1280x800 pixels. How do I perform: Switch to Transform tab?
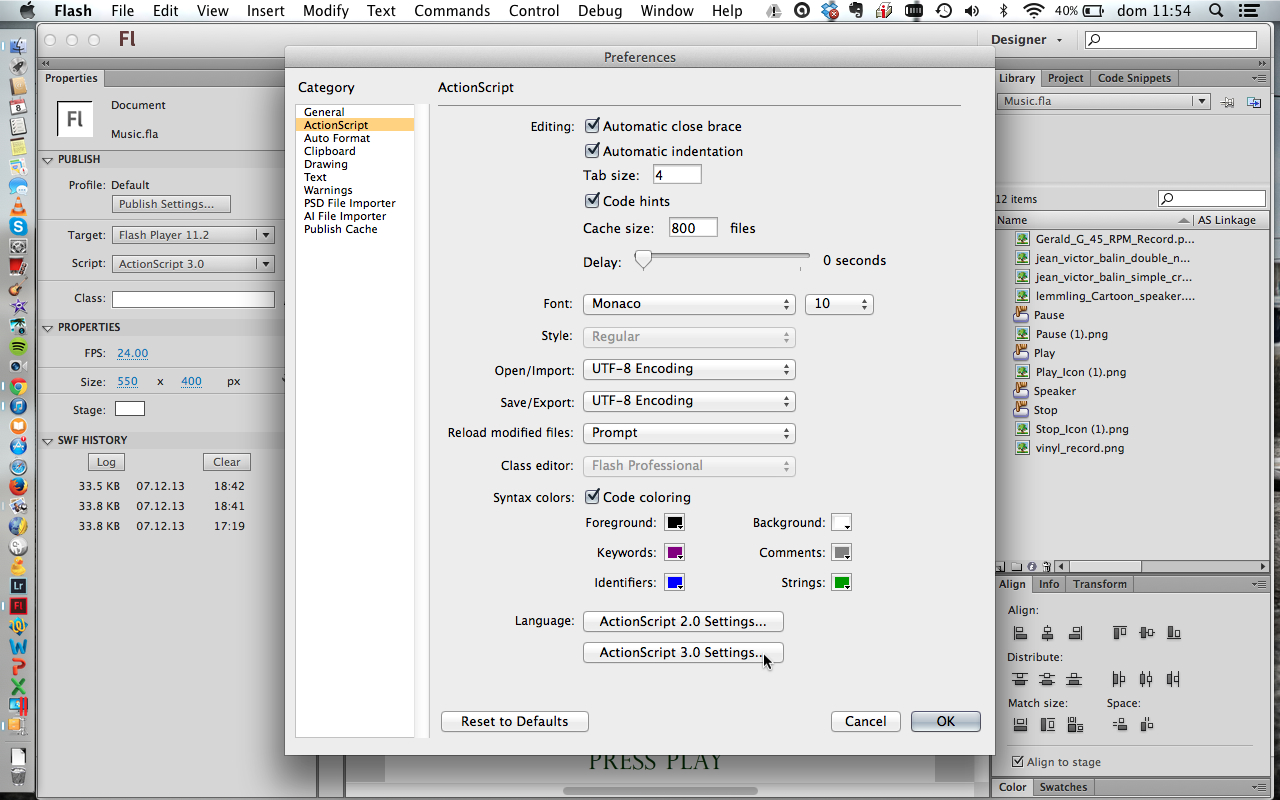point(1100,584)
